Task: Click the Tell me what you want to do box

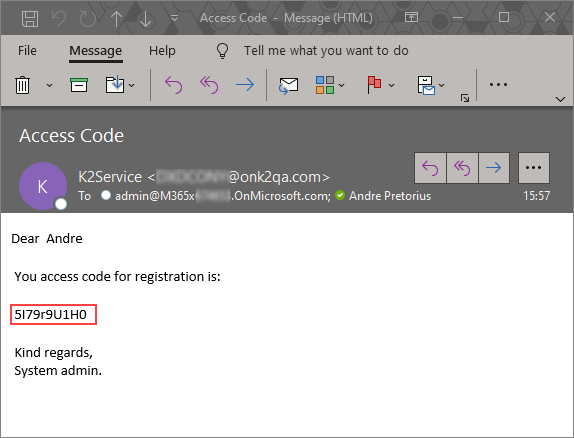Action: pyautogui.click(x=326, y=51)
